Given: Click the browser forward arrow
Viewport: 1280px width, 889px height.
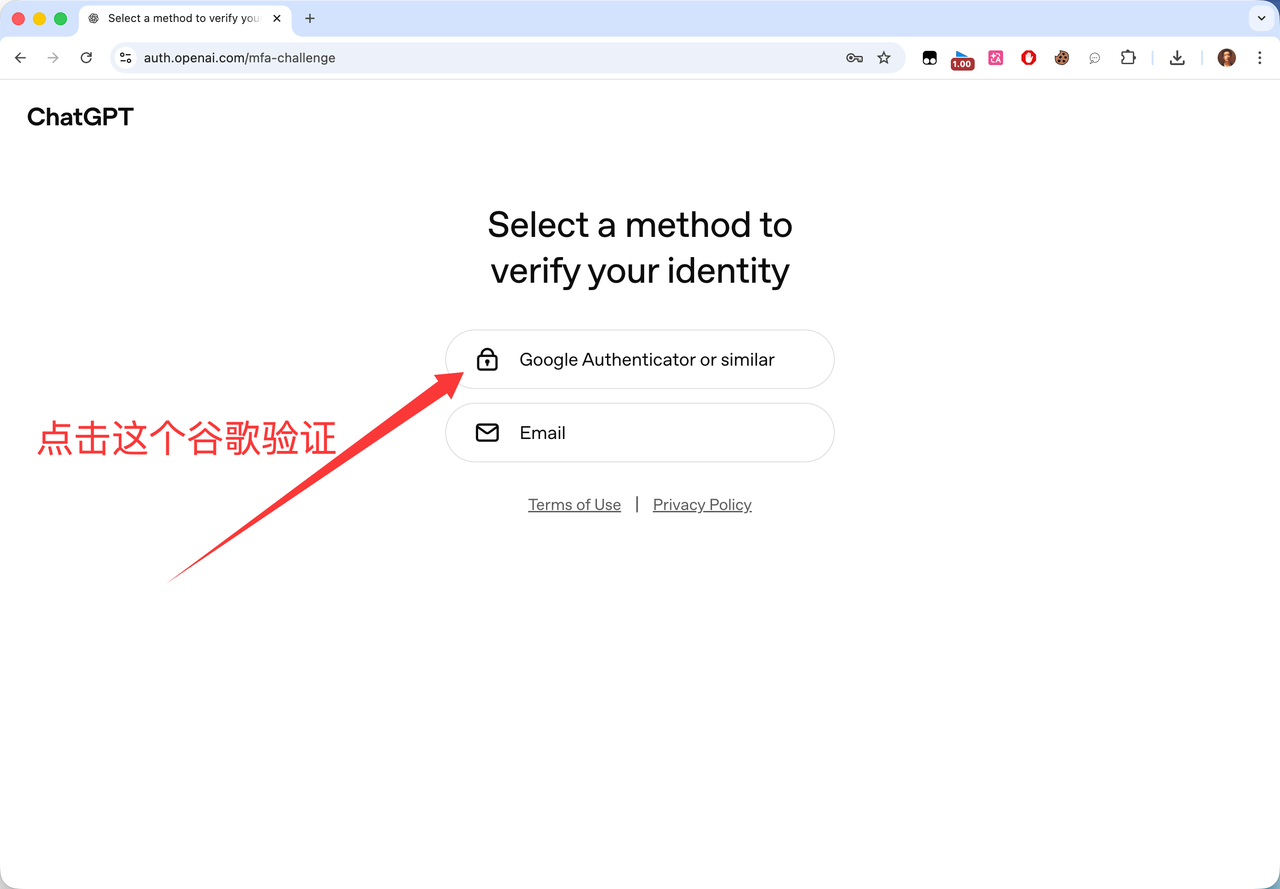Looking at the screenshot, I should coord(53,58).
